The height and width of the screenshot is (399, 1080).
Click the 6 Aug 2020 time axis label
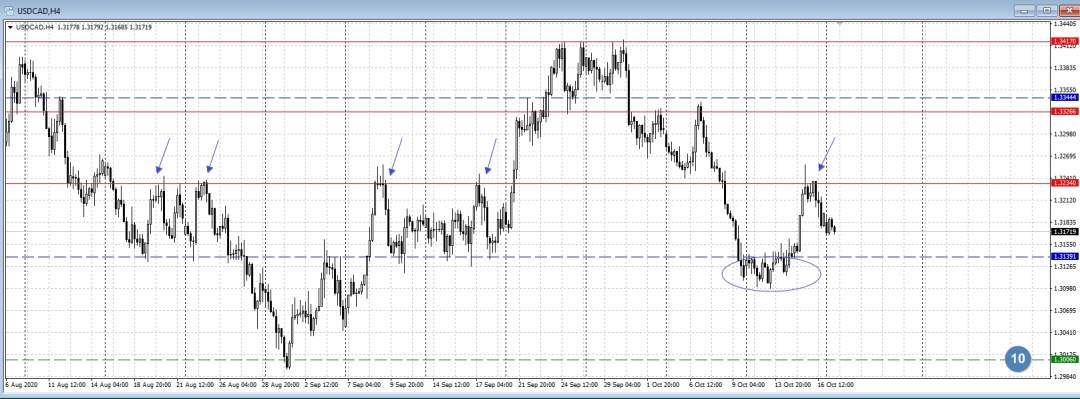pyautogui.click(x=21, y=385)
